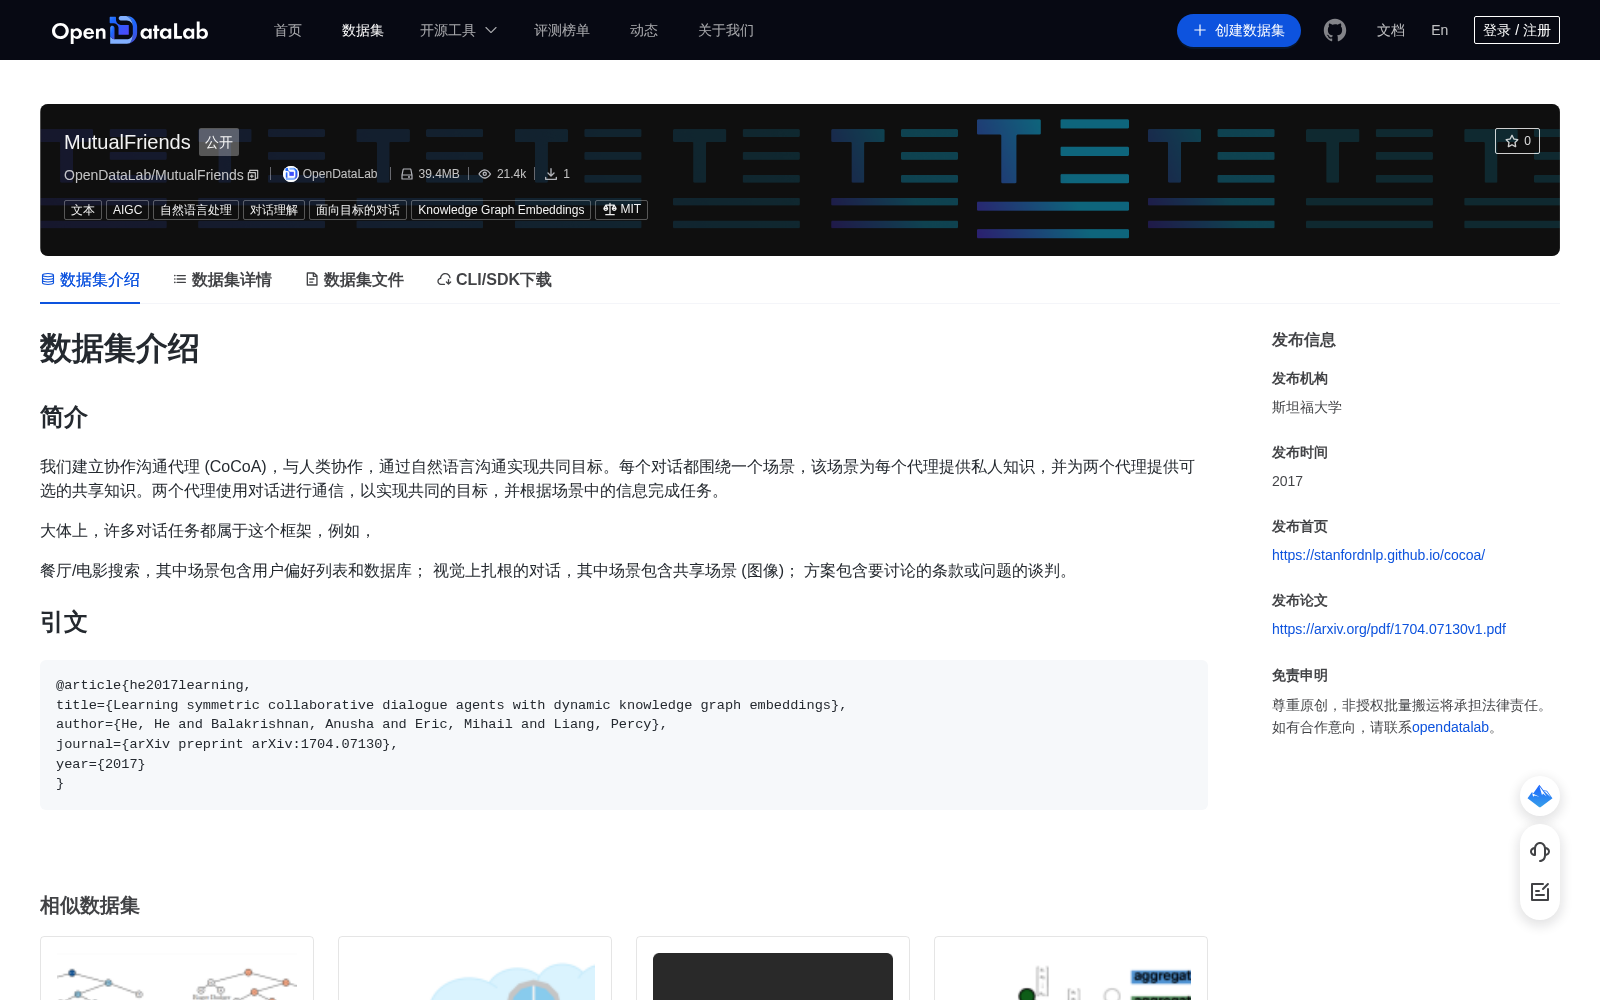Click the MIT license tag
Image resolution: width=1600 pixels, height=1000 pixels.
click(x=621, y=210)
